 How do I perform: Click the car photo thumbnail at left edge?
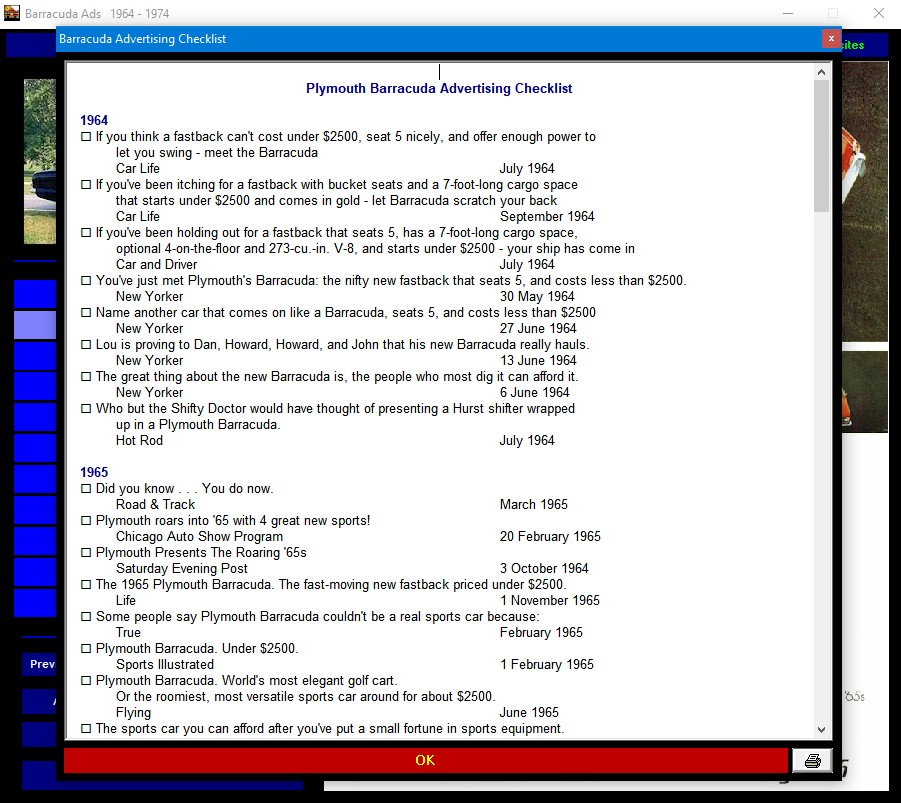40,162
